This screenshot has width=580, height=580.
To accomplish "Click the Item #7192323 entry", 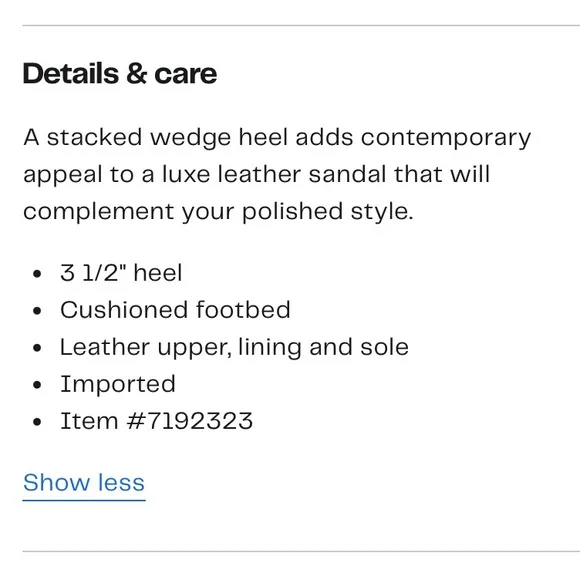I will (x=156, y=421).
